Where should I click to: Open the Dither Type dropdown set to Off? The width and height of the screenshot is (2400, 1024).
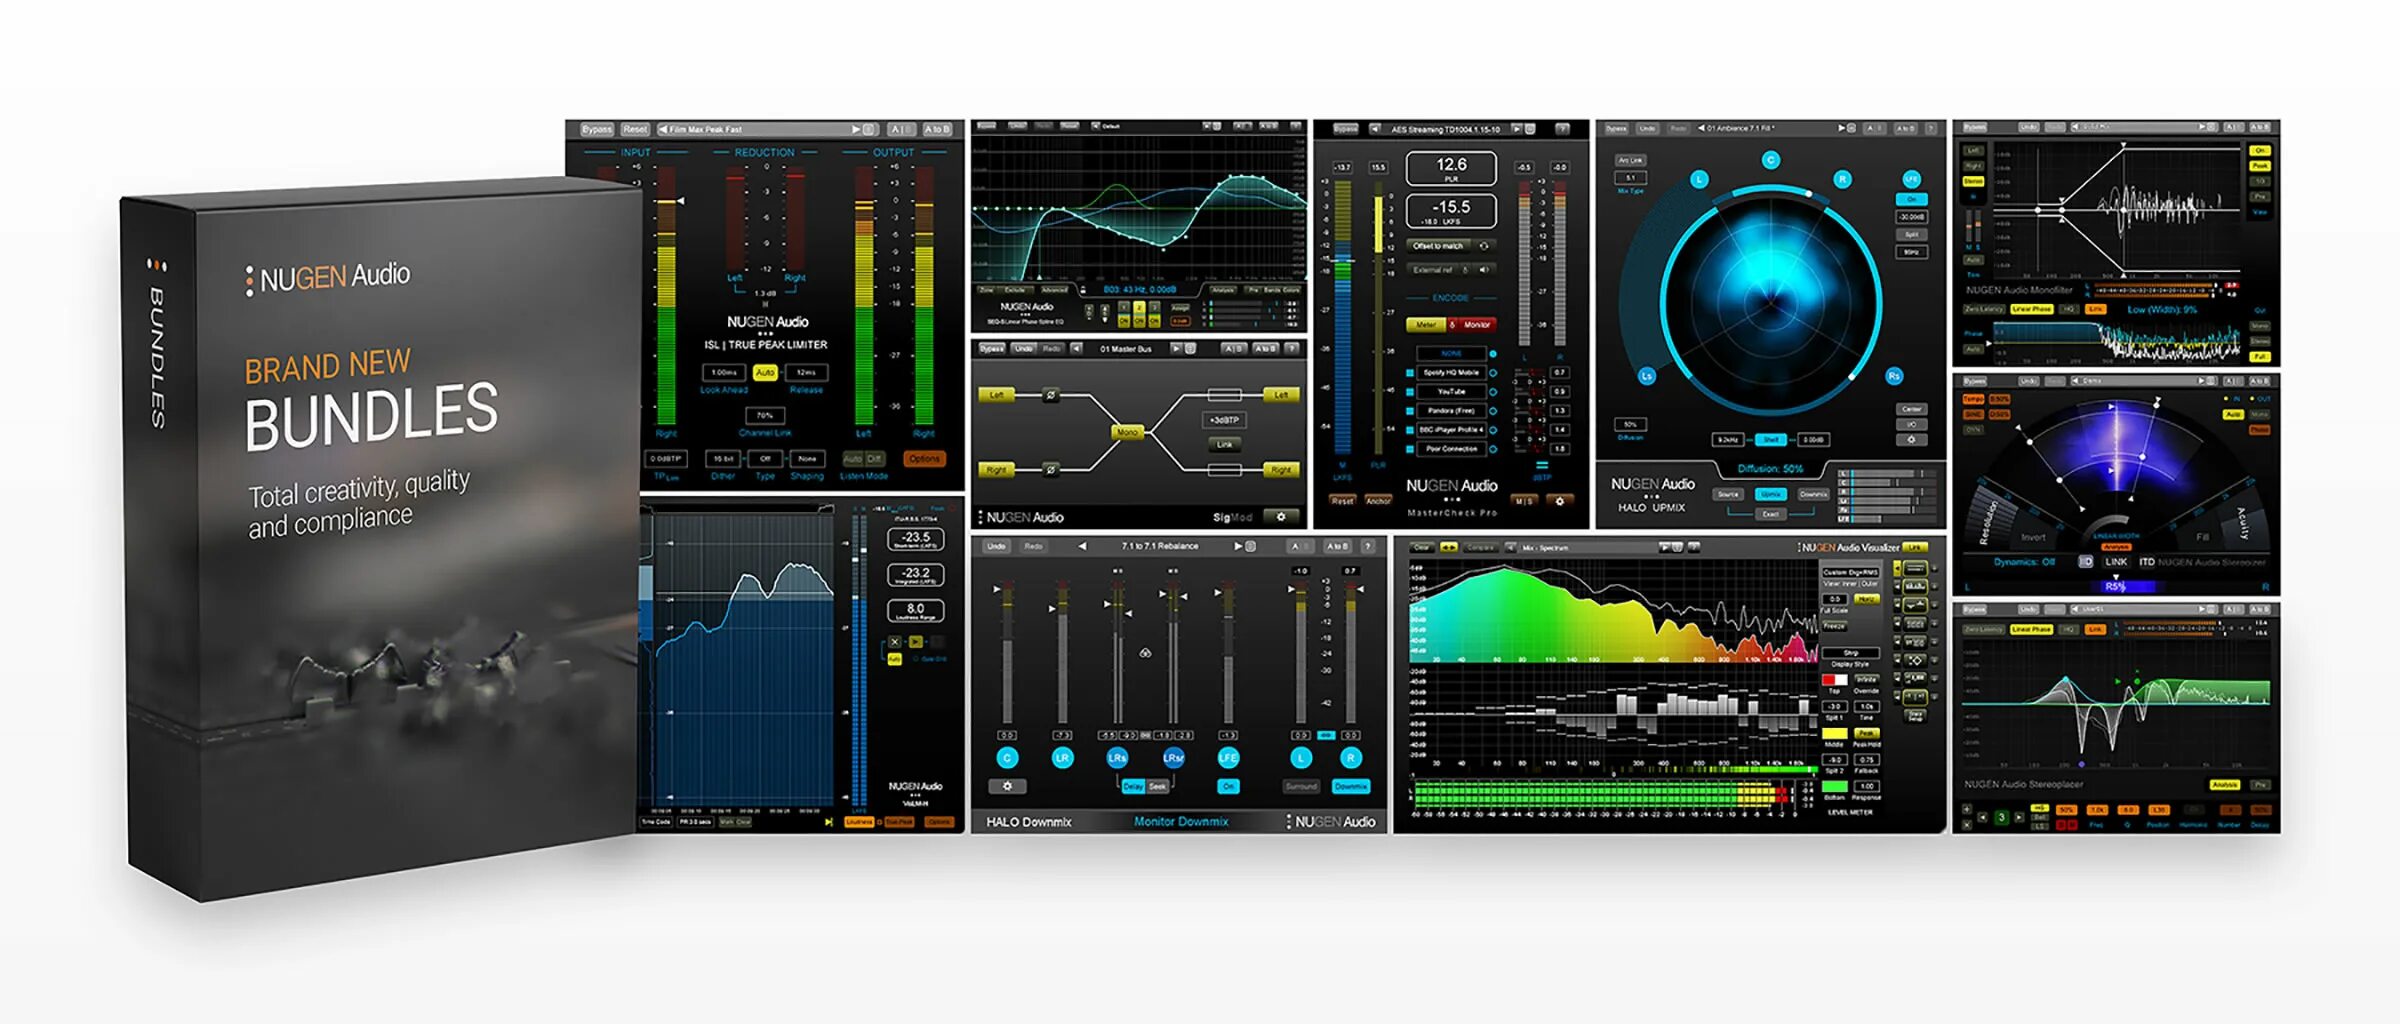(765, 459)
